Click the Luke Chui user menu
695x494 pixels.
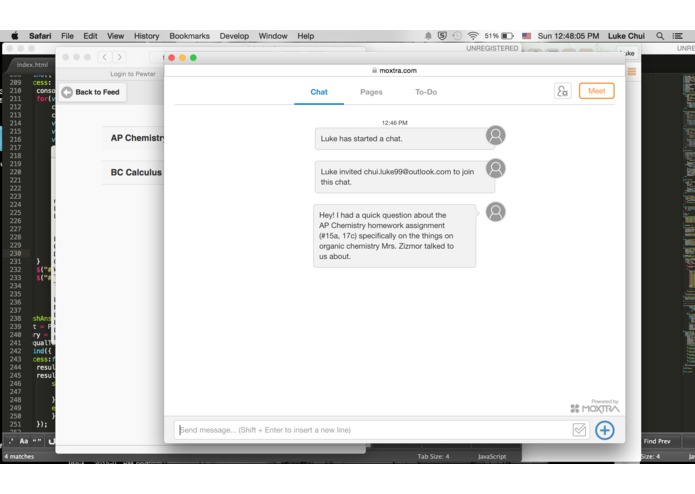tap(626, 36)
